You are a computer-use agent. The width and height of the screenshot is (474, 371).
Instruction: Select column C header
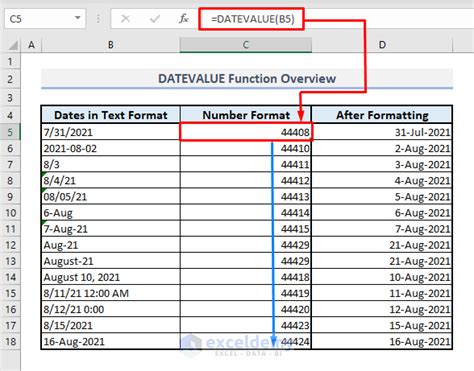(x=246, y=45)
